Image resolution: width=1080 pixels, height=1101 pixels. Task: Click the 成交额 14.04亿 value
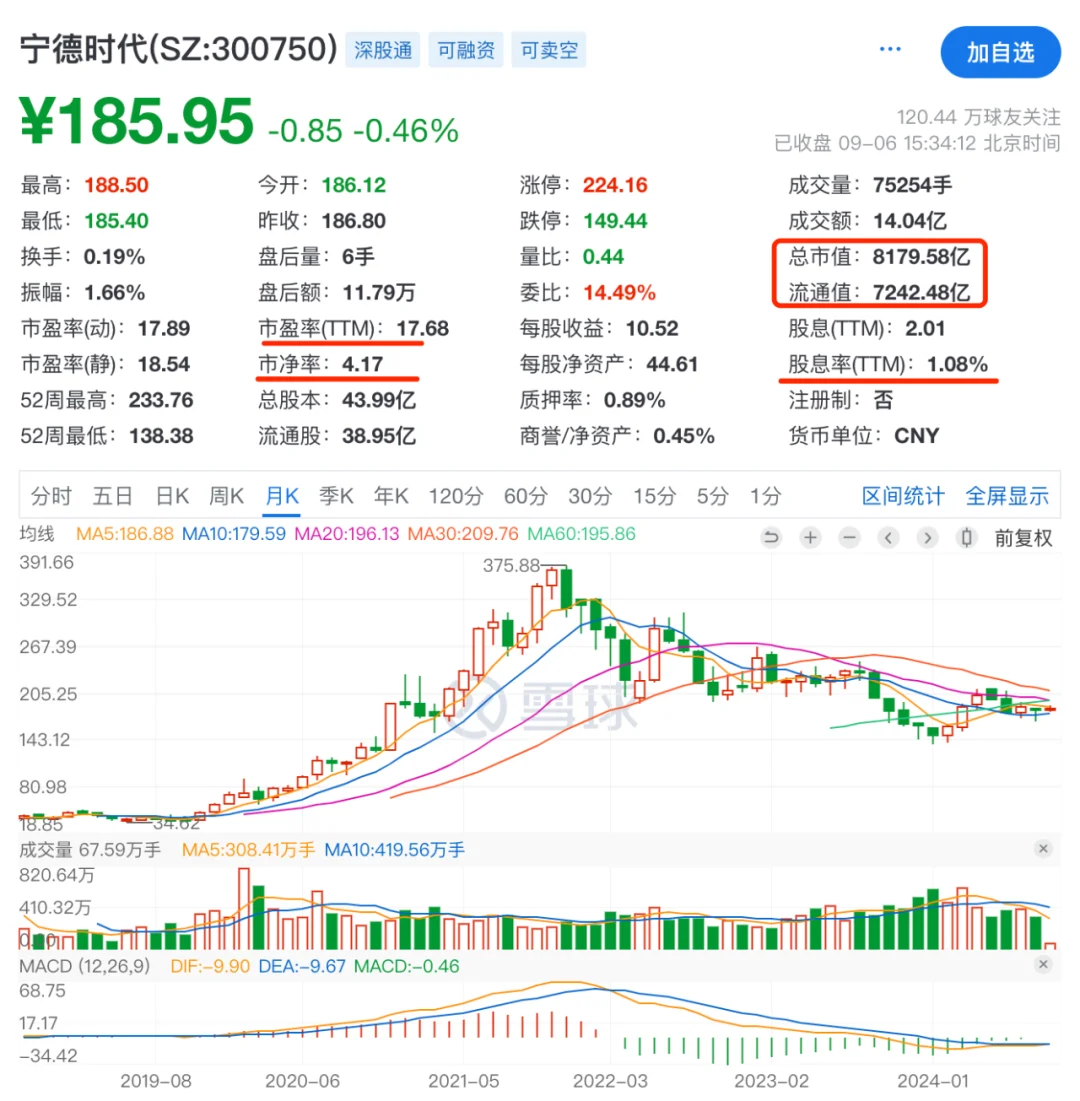(910, 221)
